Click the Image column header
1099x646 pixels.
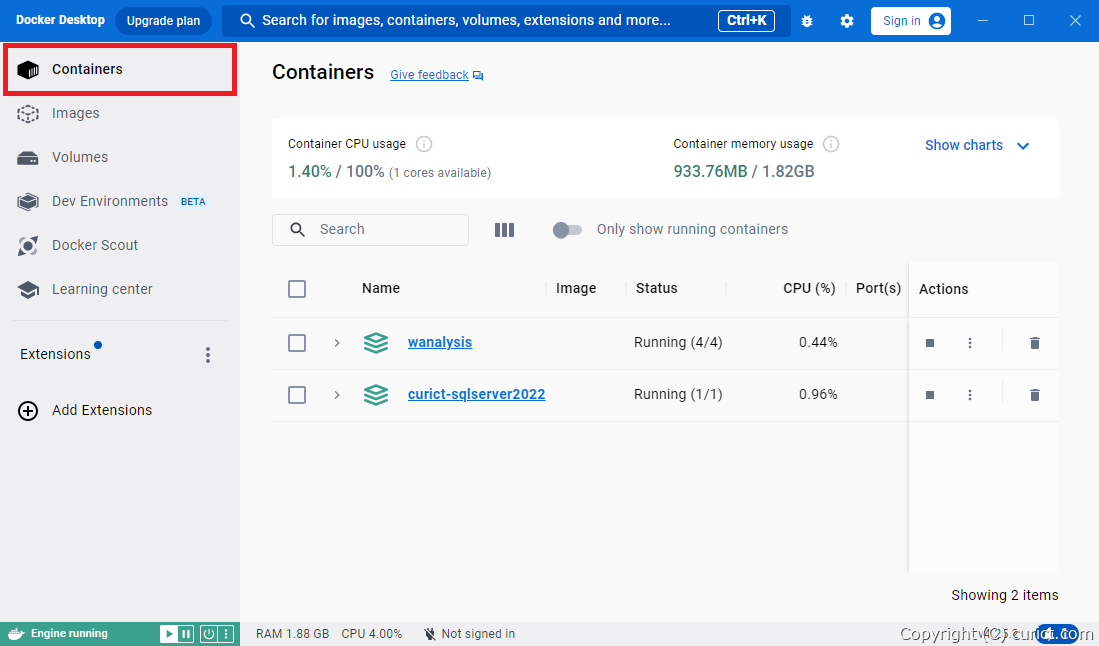coord(576,289)
